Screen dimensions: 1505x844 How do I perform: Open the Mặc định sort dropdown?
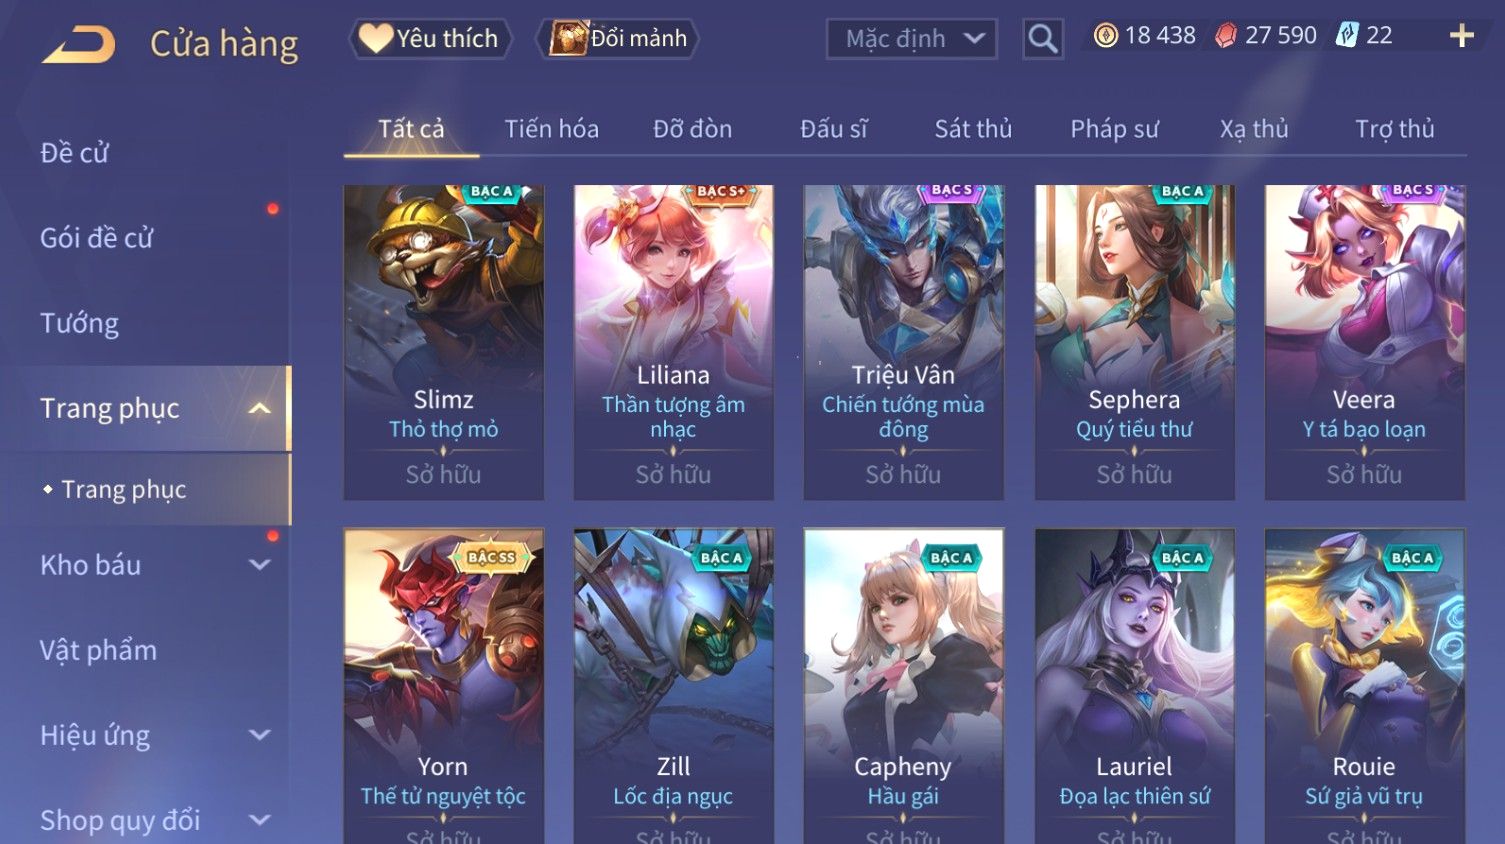(x=912, y=39)
